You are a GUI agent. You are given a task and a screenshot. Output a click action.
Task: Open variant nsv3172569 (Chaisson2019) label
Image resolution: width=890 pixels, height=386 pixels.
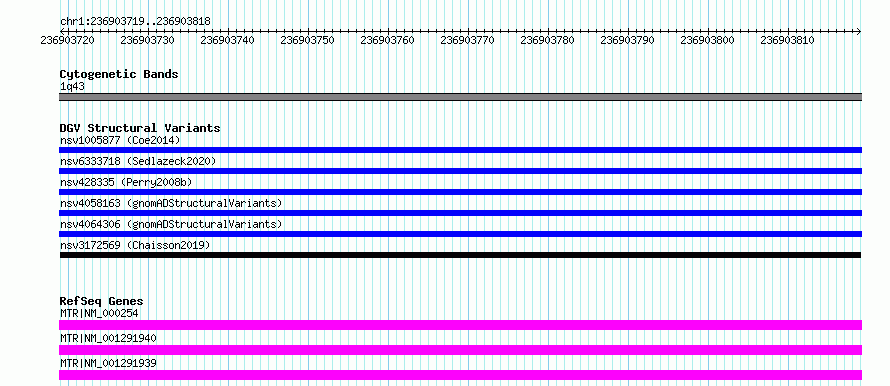pyautogui.click(x=135, y=245)
